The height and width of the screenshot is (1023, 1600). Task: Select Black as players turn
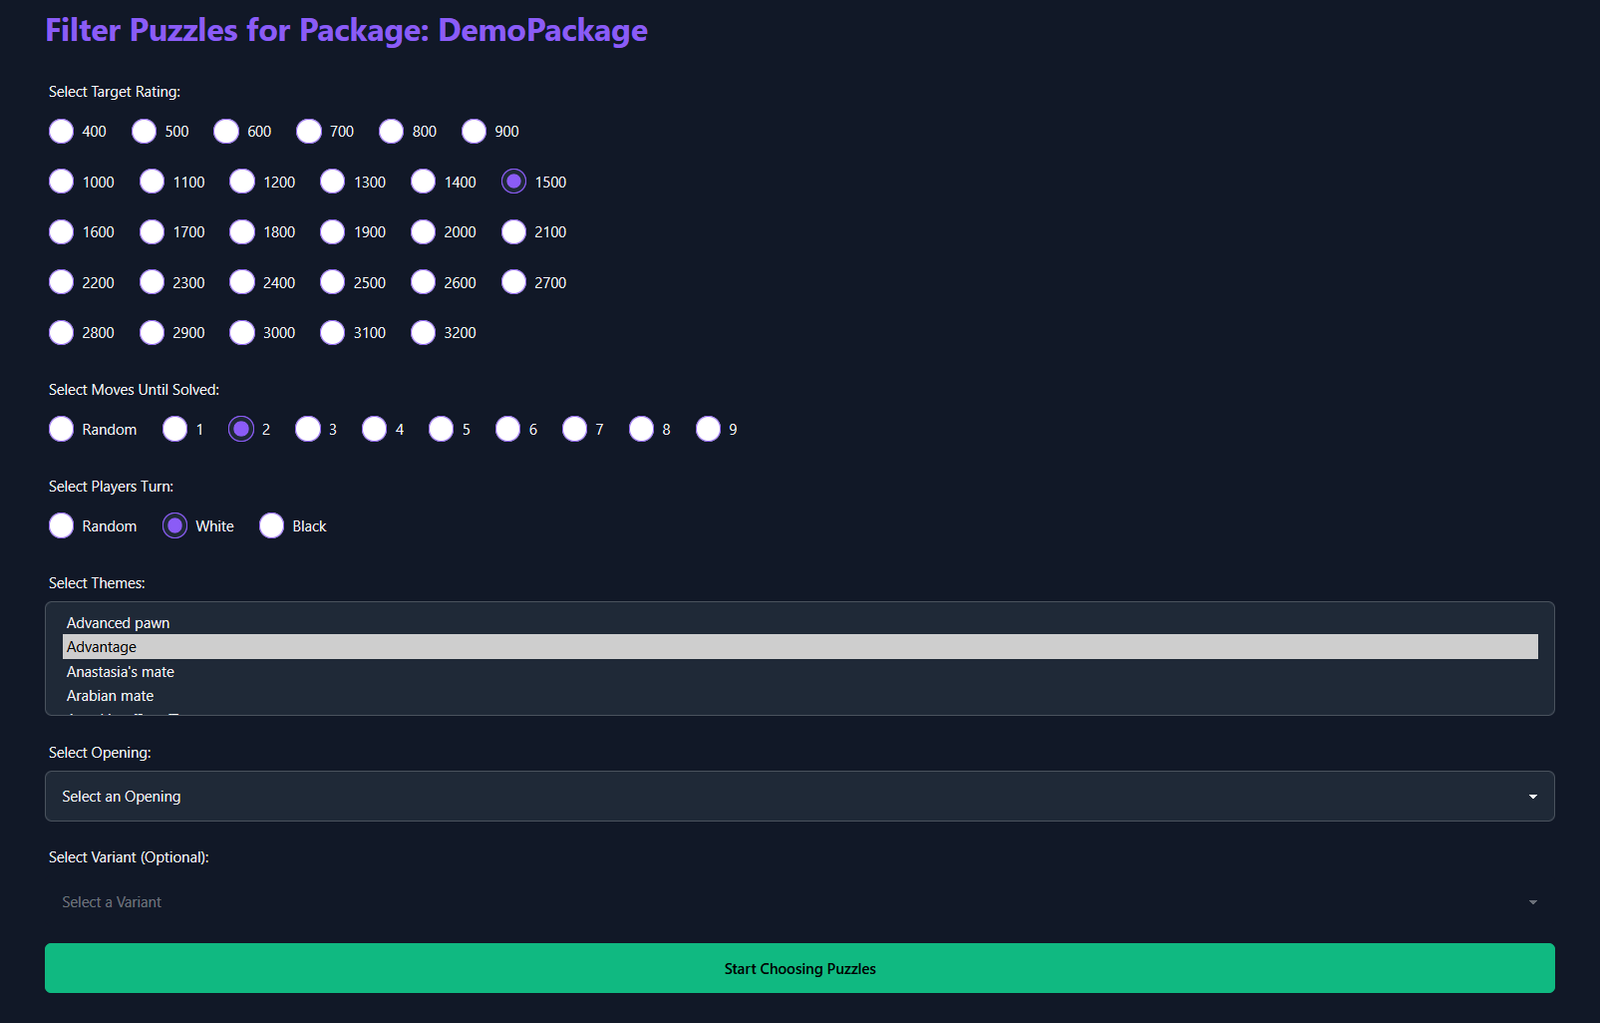(x=272, y=526)
